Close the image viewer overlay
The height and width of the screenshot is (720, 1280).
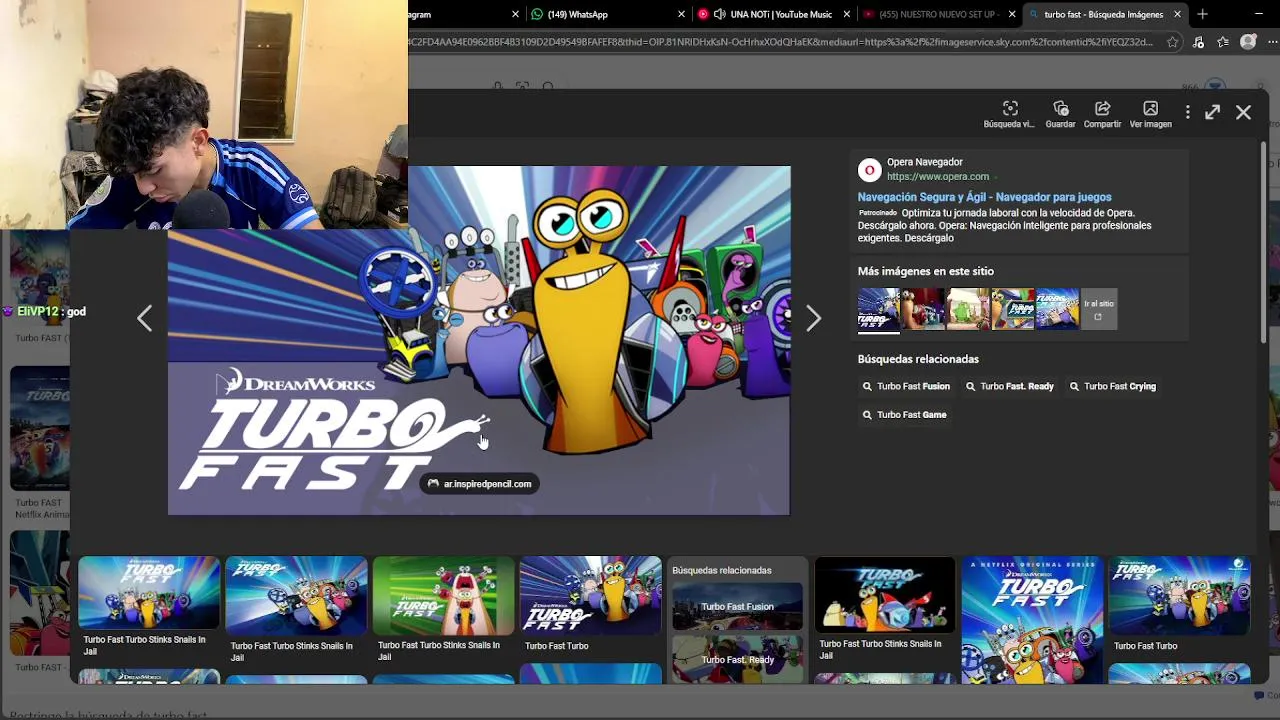[x=1243, y=113]
